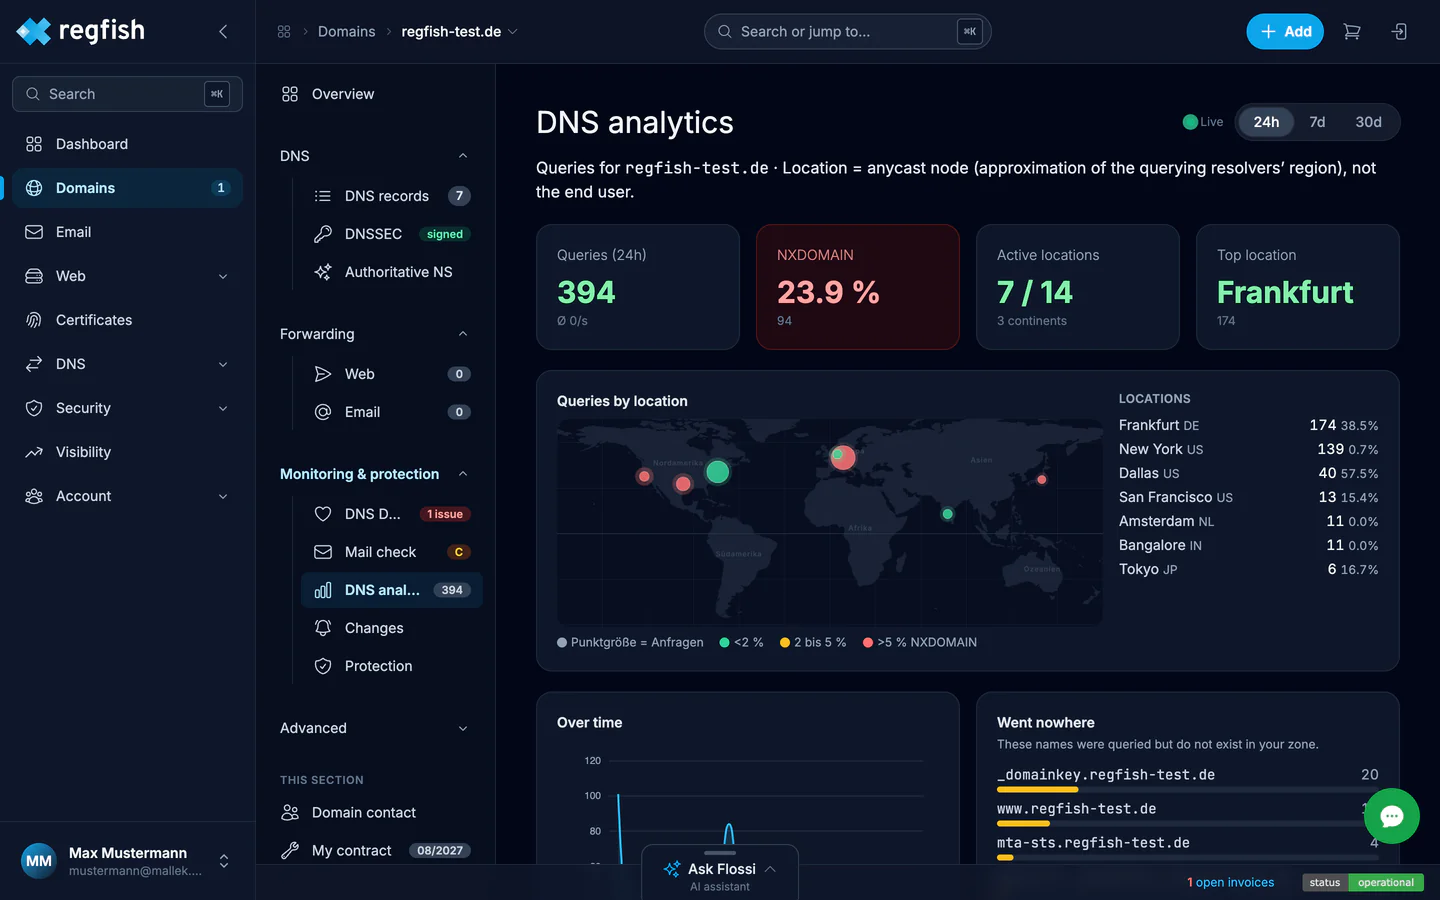Image resolution: width=1440 pixels, height=900 pixels.
Task: Click the Queries (24h) card
Action: (638, 287)
